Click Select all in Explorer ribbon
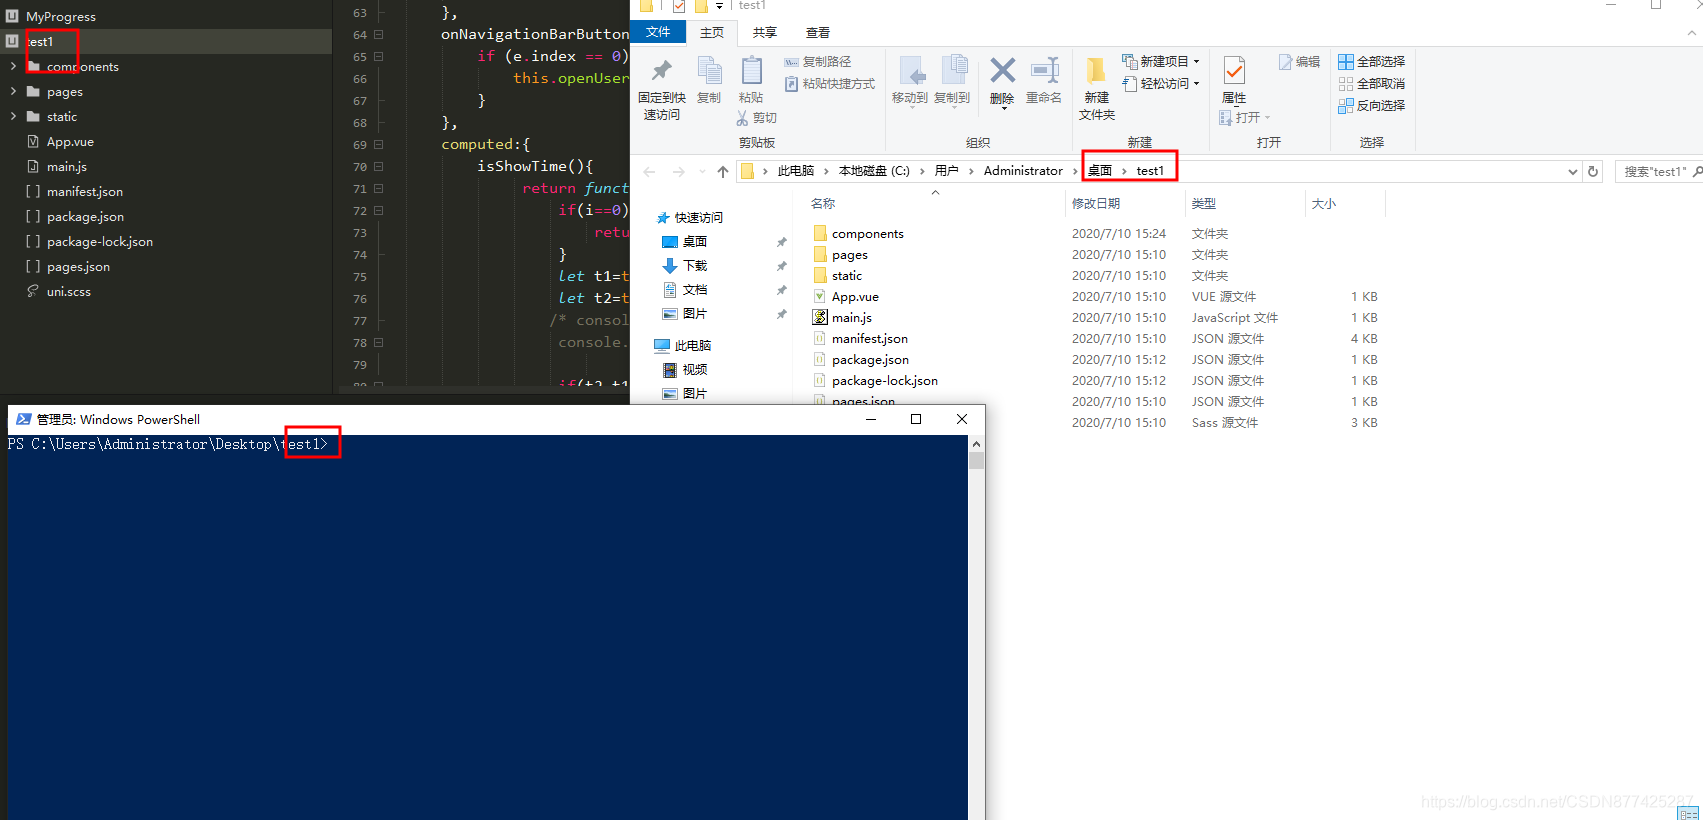 click(1372, 62)
